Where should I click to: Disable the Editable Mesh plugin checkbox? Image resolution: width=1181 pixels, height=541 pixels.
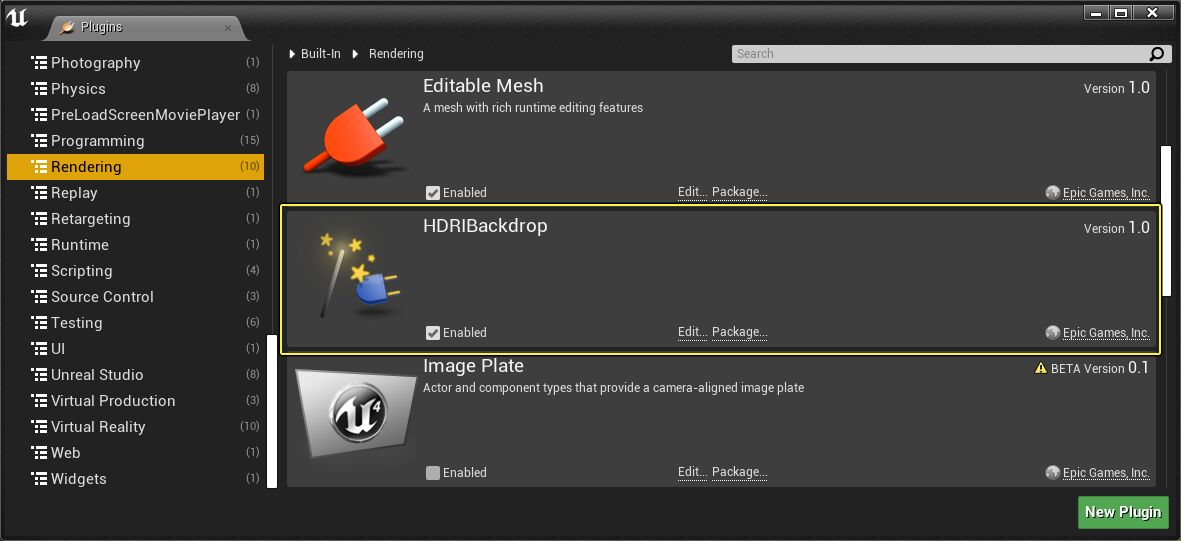pyautogui.click(x=433, y=193)
